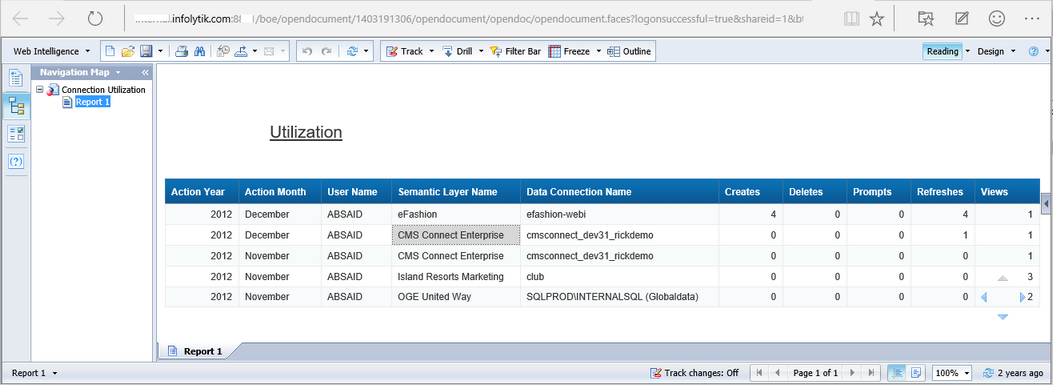Open the Export dropdown arrow
The image size is (1053, 385).
point(255,51)
